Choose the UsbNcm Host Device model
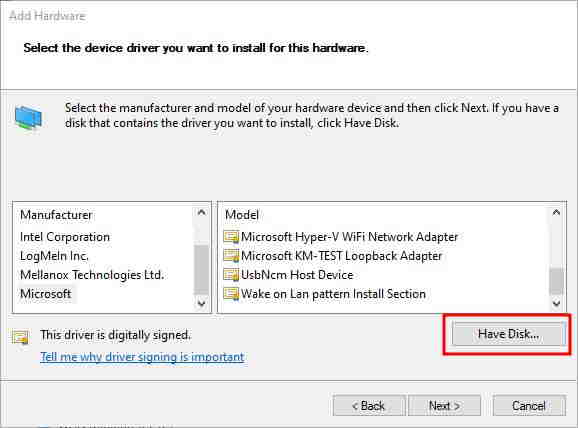Viewport: 578px width, 428px height. 297,275
